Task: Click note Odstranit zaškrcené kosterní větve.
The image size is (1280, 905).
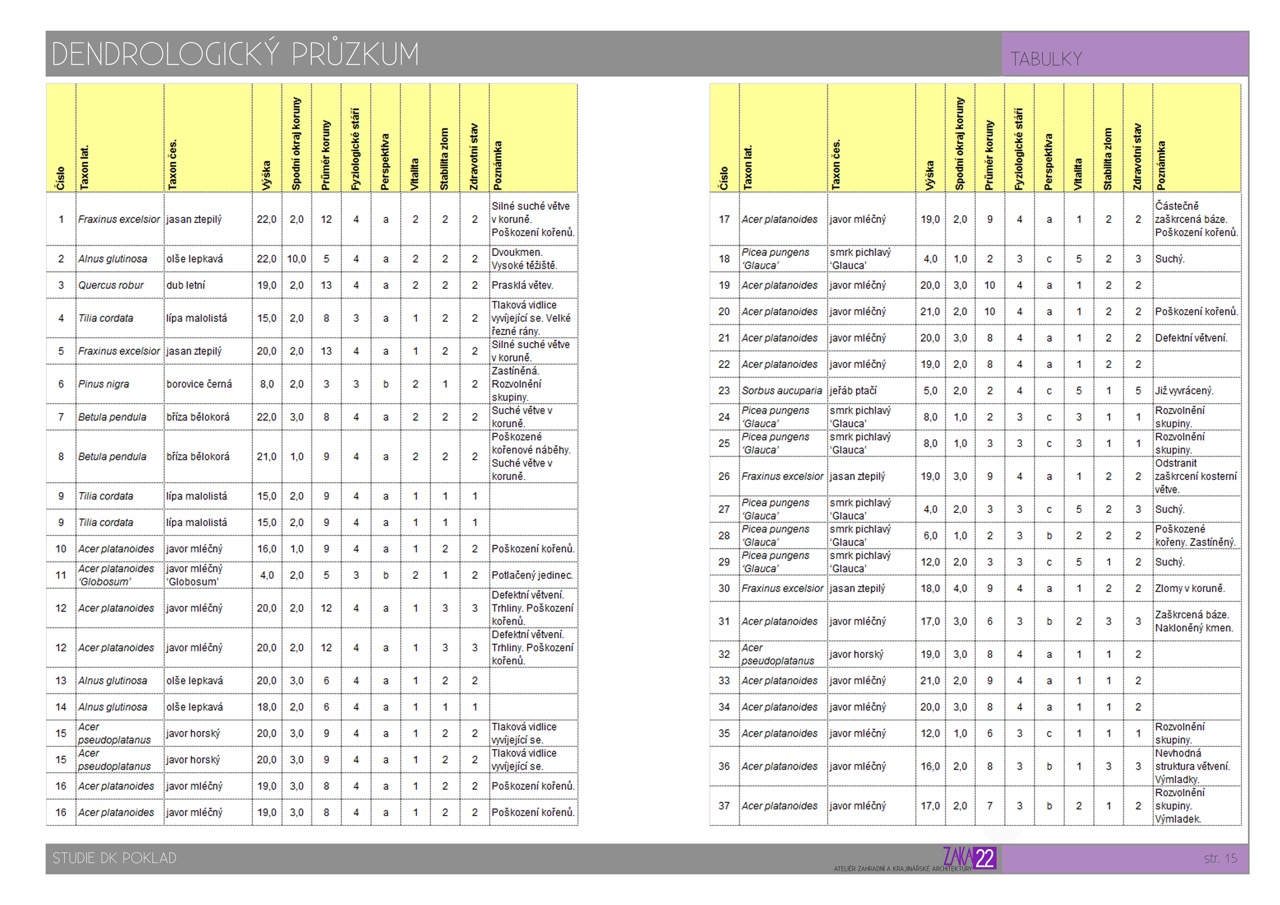Action: (x=1196, y=476)
